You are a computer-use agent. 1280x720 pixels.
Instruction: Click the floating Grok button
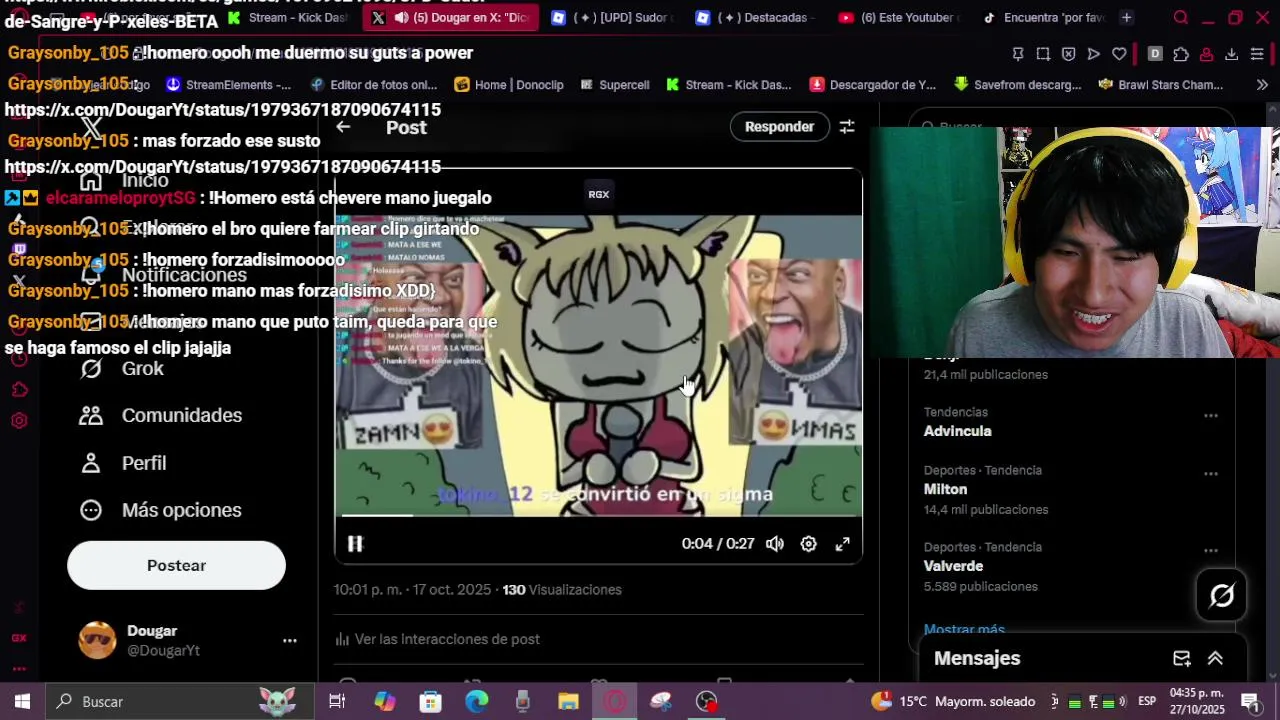pos(1222,596)
